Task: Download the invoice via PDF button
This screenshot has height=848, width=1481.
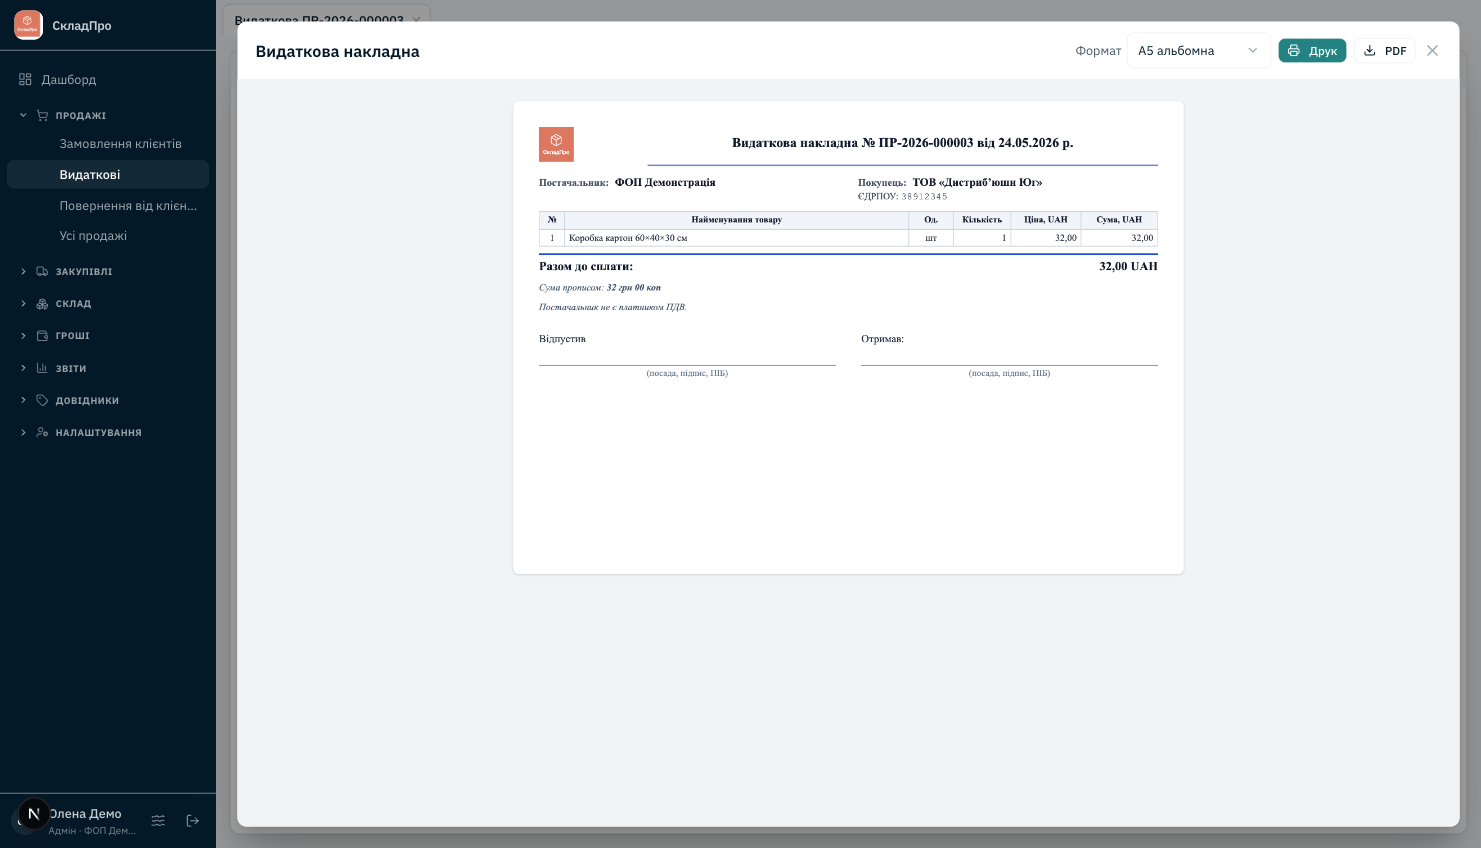Action: coord(1385,51)
